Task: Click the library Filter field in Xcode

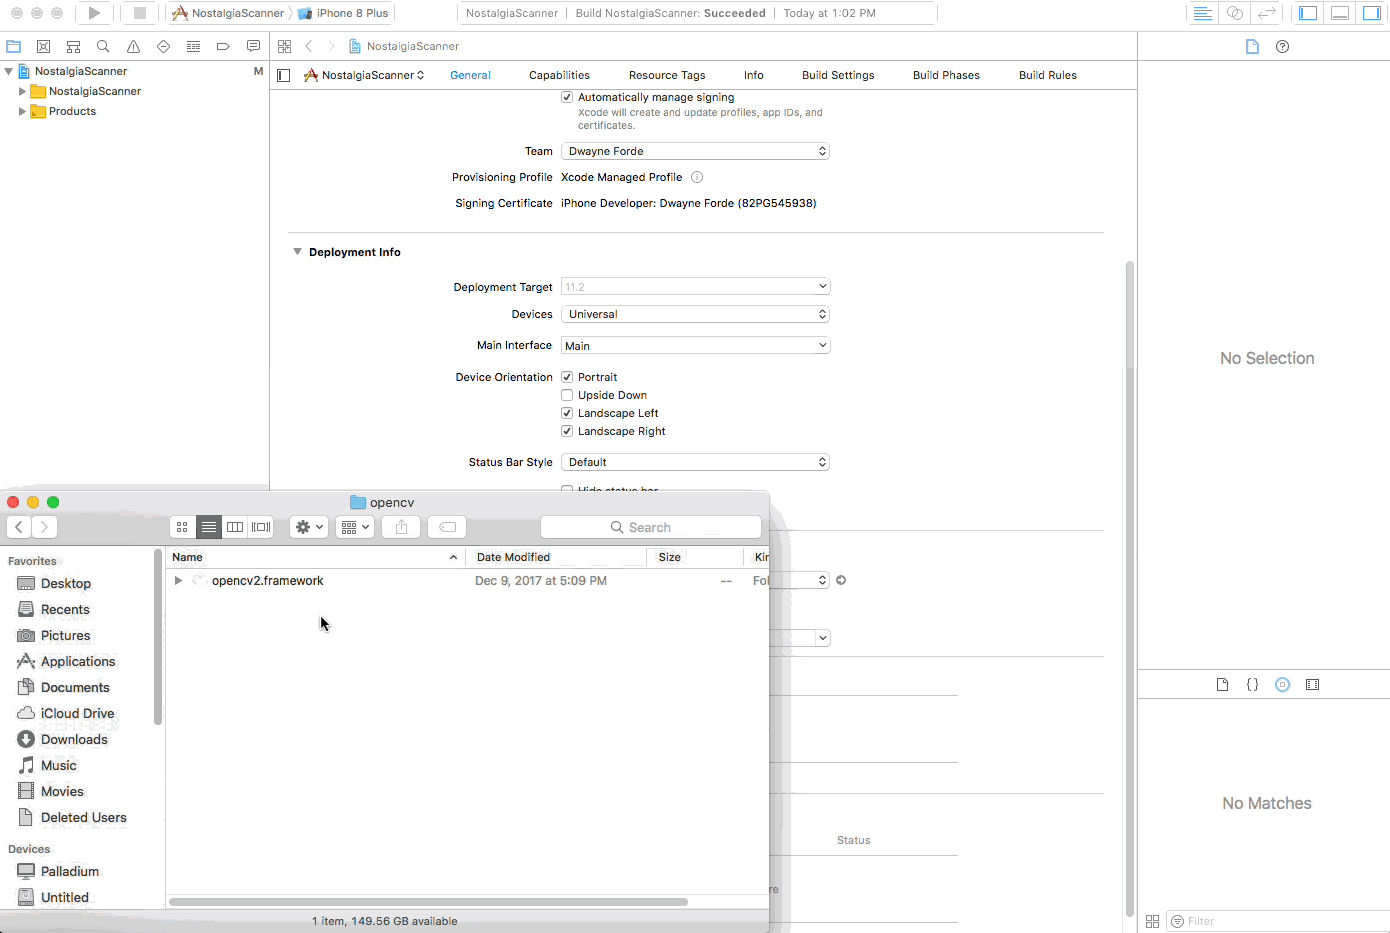Action: click(x=1279, y=921)
